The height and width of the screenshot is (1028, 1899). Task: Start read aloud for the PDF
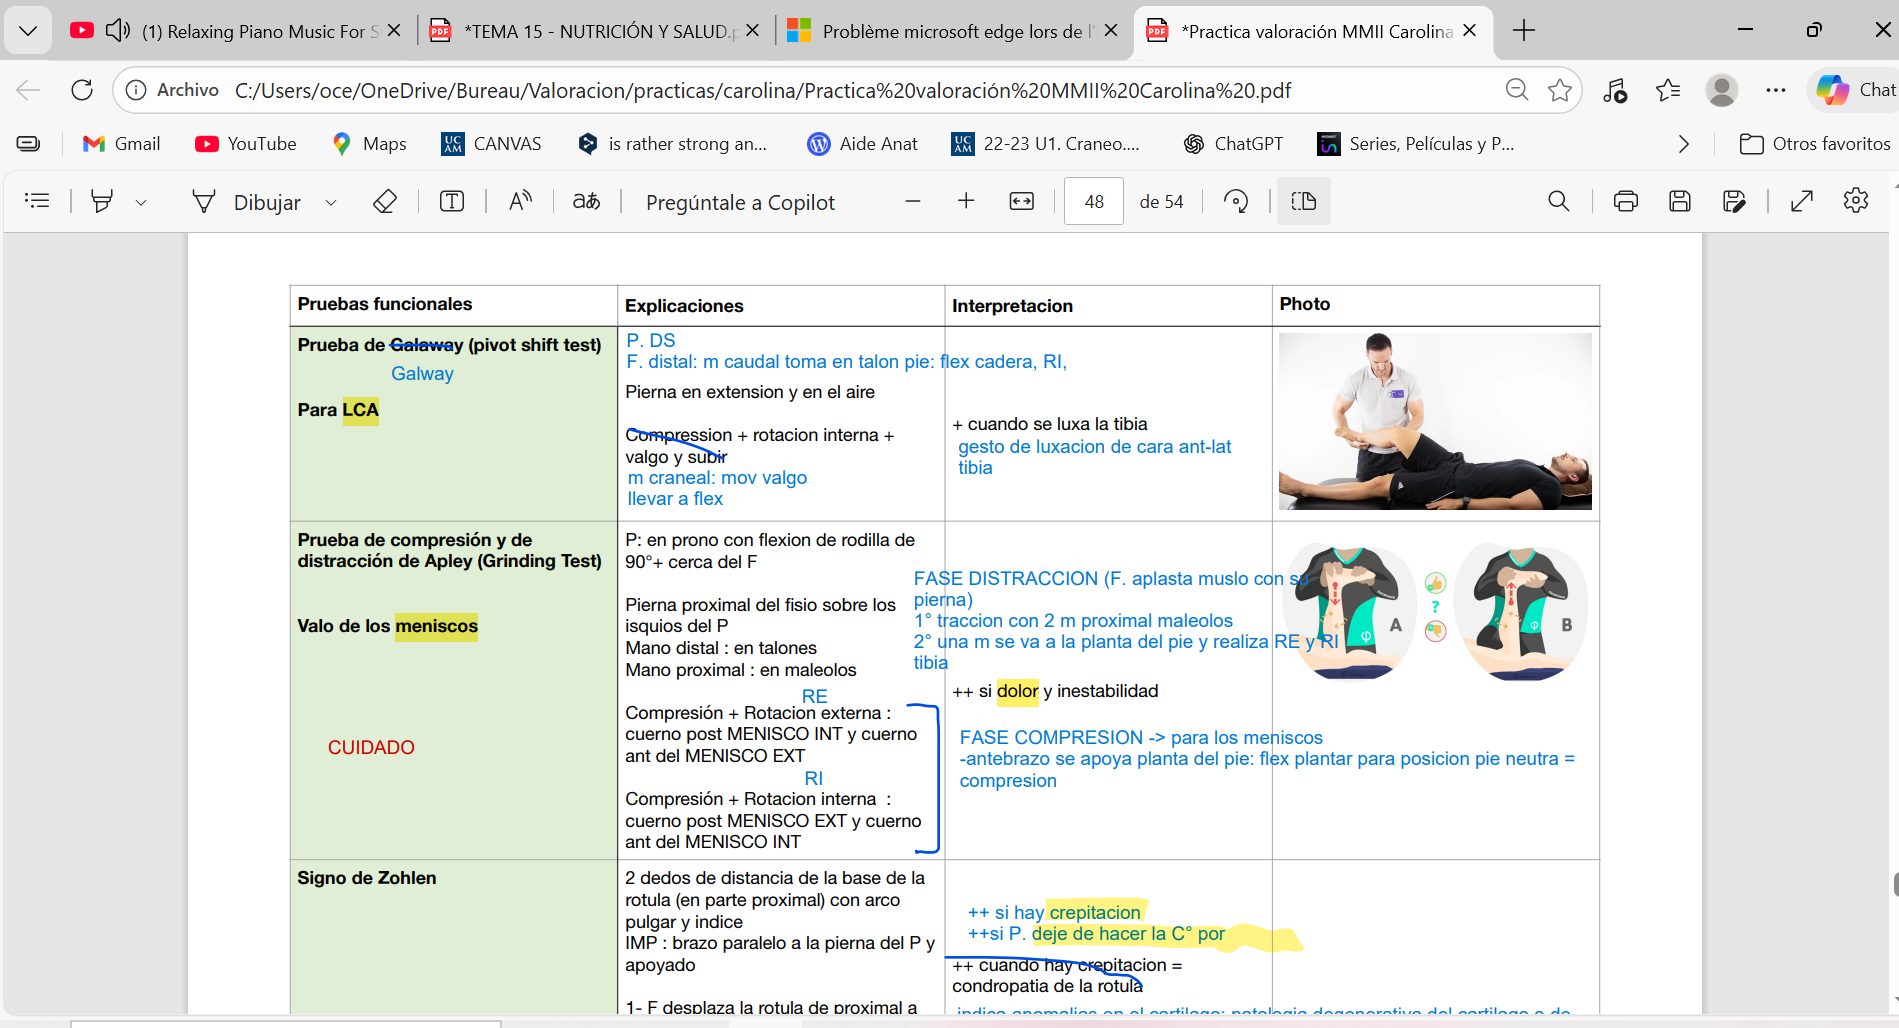(520, 201)
